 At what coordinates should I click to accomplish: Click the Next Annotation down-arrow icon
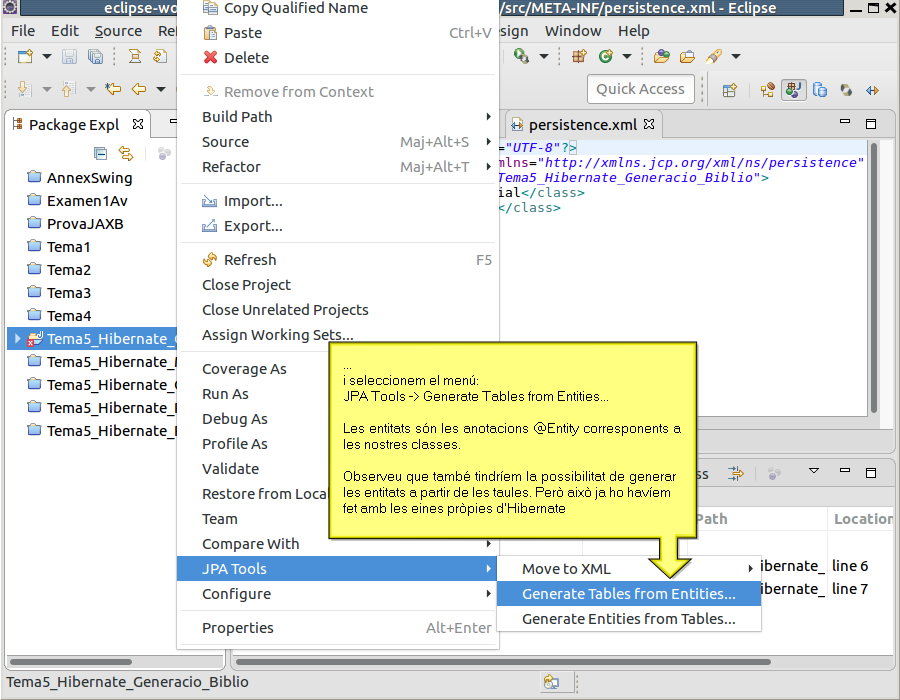click(24, 89)
